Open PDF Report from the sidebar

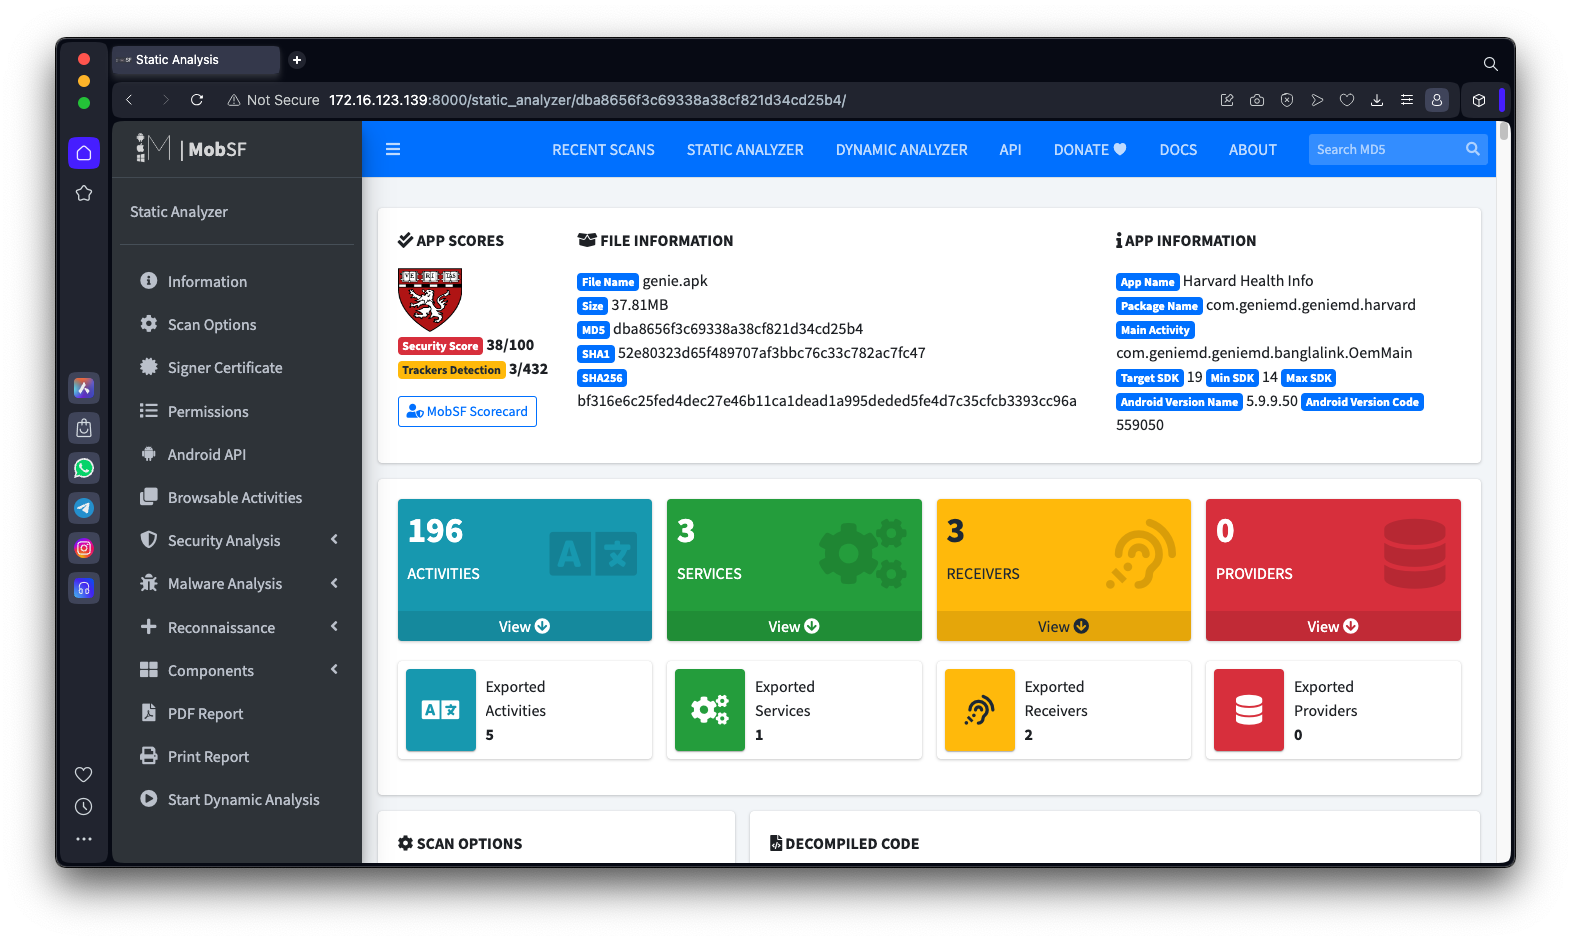[x=237, y=714]
